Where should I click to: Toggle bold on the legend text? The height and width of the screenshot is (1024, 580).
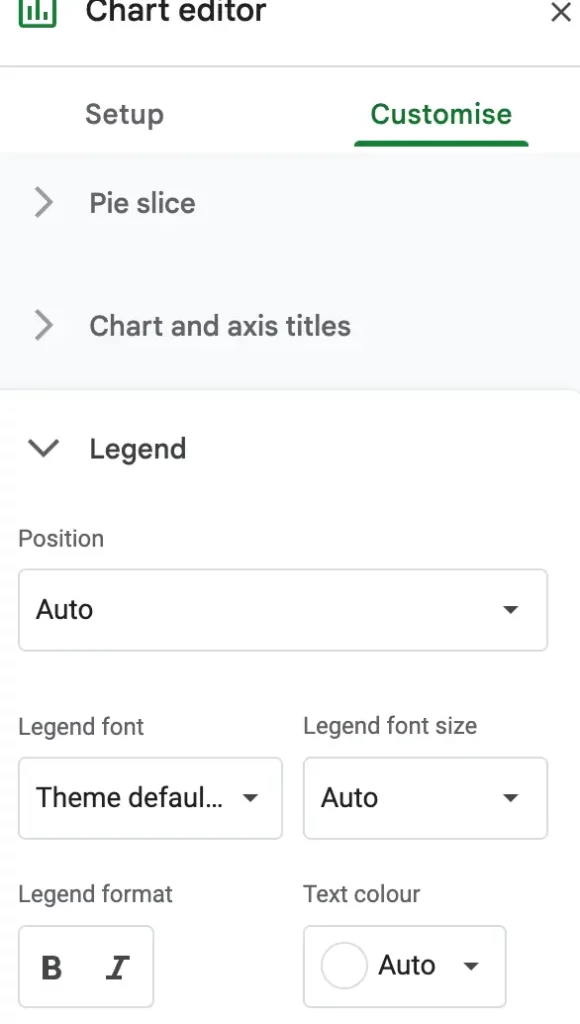tap(50, 966)
